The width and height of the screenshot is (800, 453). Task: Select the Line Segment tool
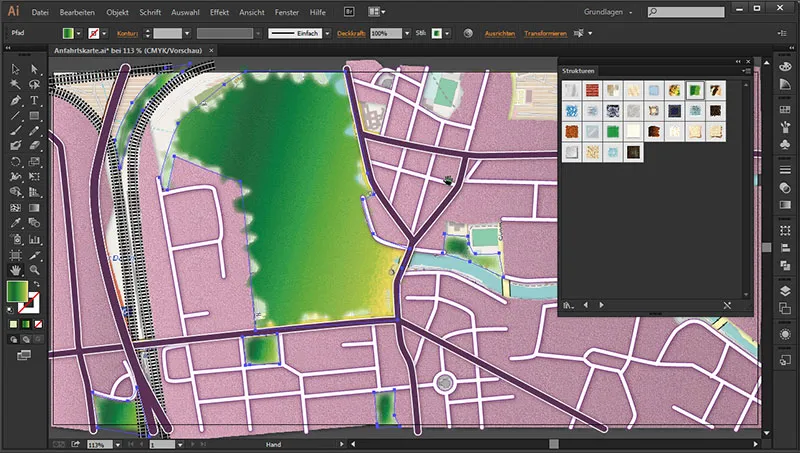pyautogui.click(x=15, y=115)
